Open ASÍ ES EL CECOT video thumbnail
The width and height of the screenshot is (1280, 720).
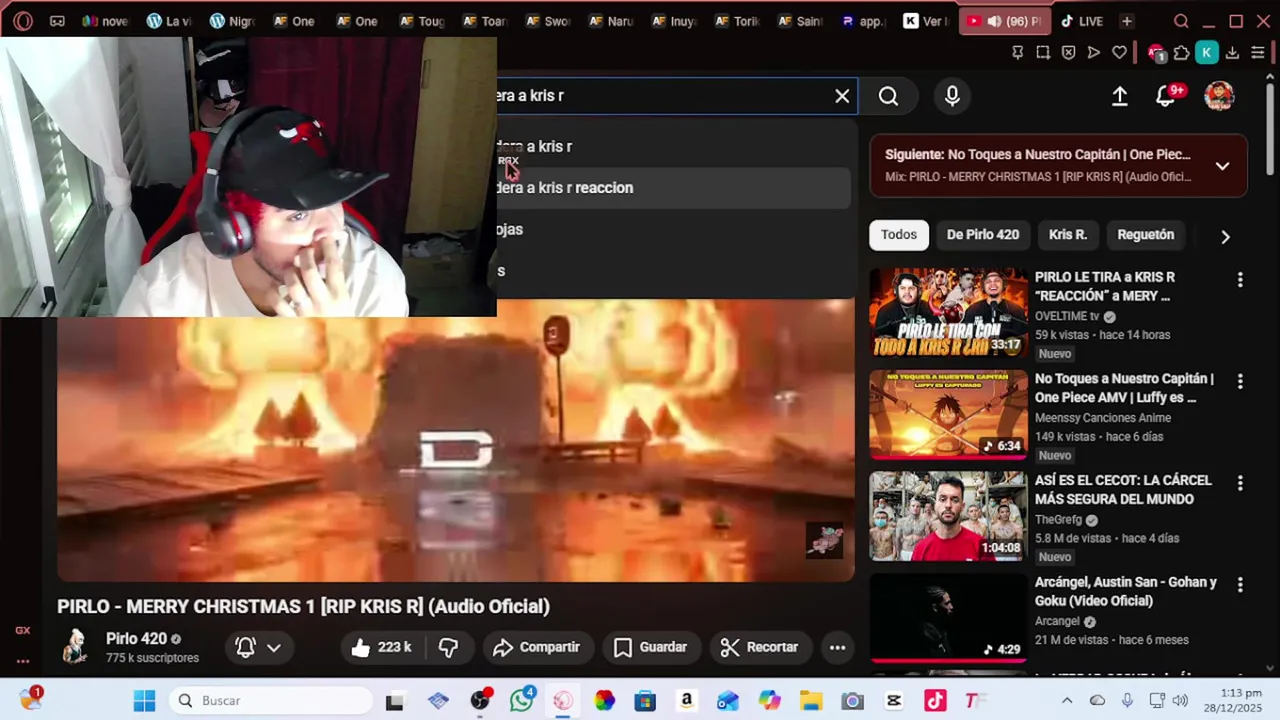pyautogui.click(x=948, y=516)
